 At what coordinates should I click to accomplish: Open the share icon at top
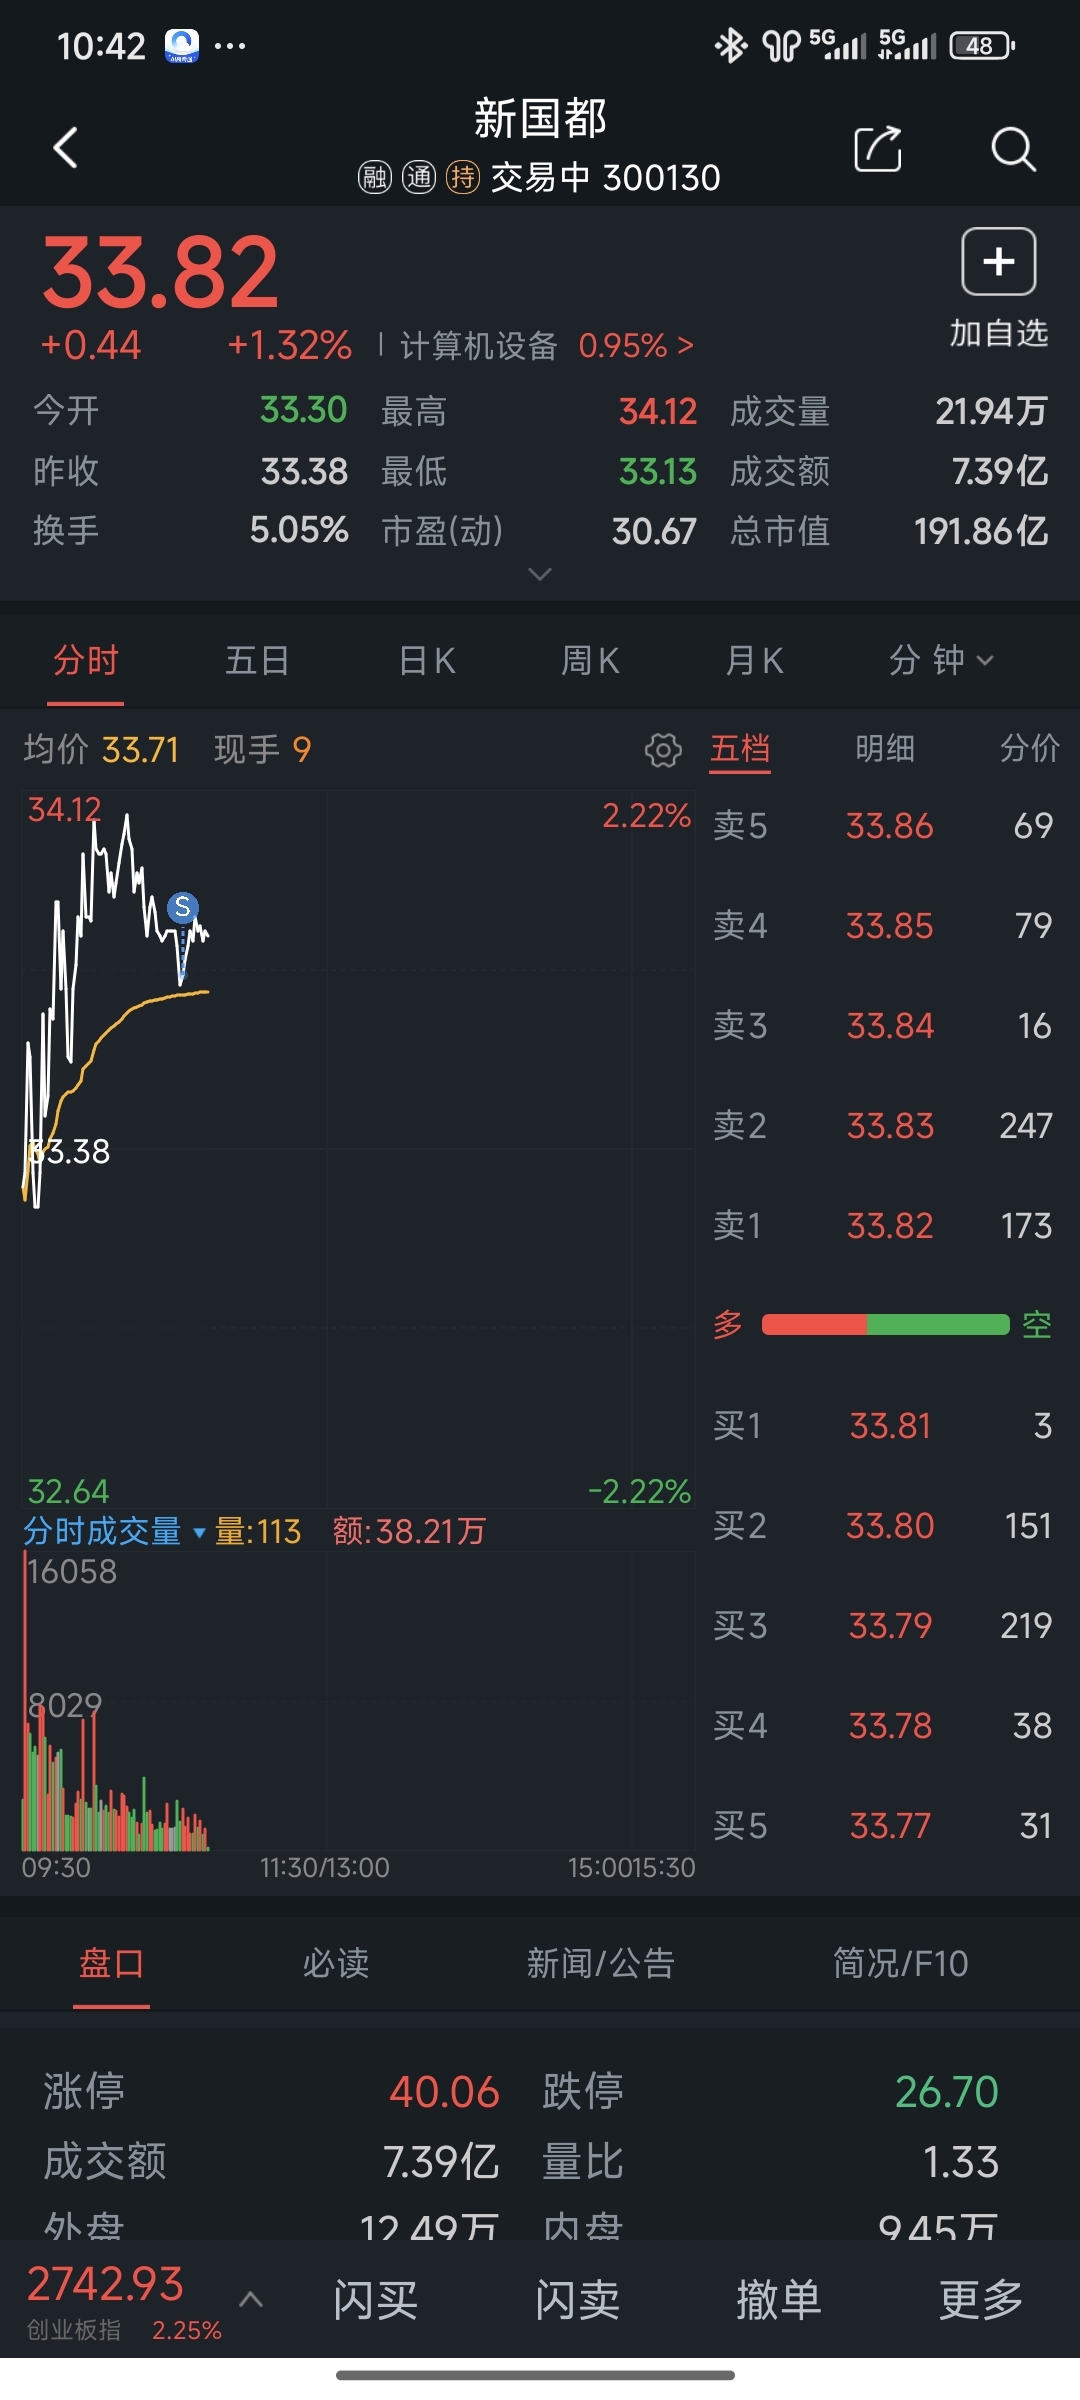tap(878, 149)
